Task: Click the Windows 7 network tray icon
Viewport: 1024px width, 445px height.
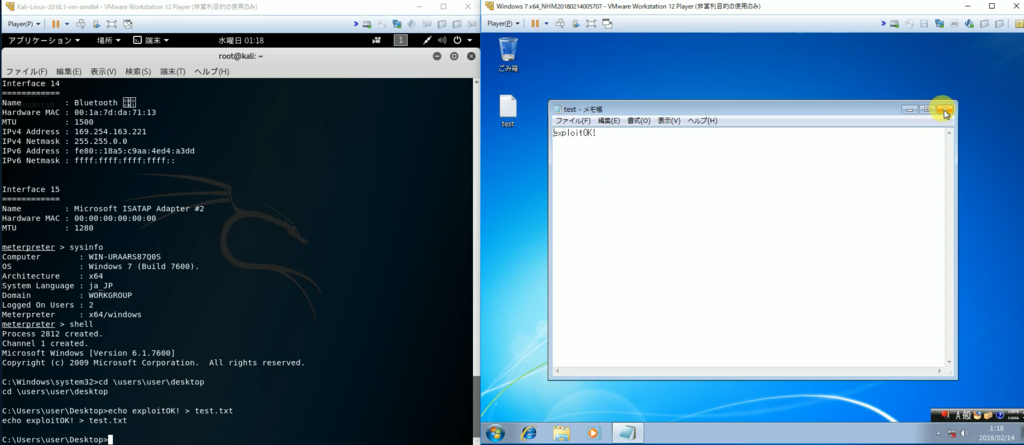Action: click(952, 433)
